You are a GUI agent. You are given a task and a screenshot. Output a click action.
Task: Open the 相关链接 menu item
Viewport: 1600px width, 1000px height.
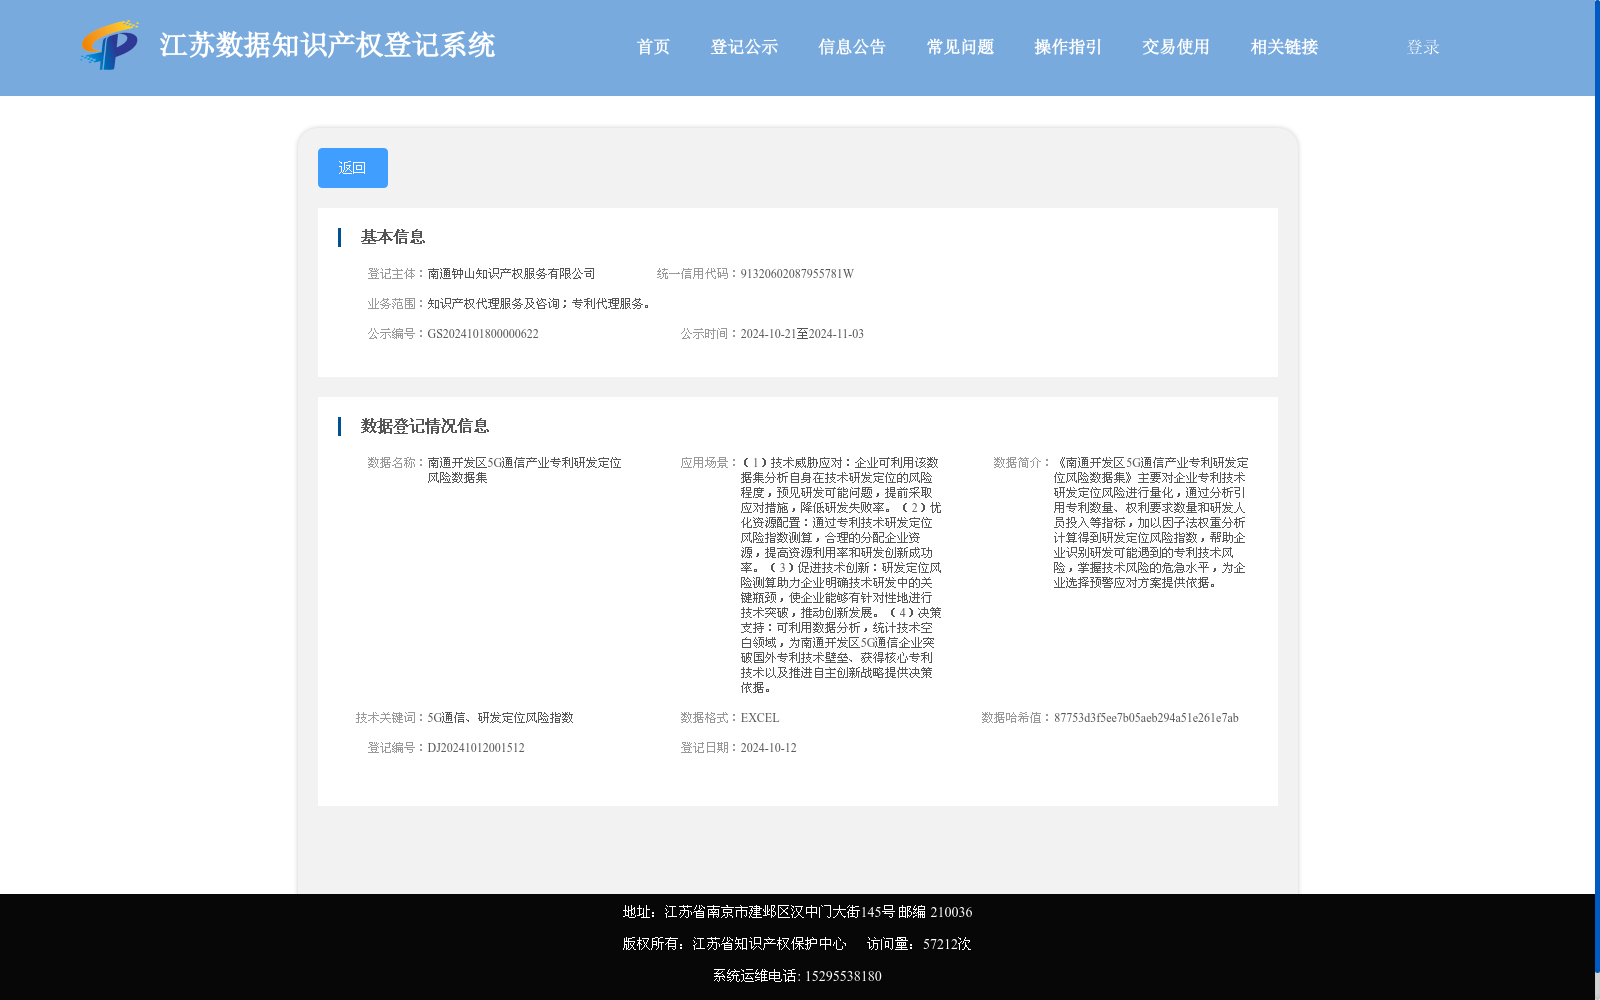pyautogui.click(x=1284, y=47)
